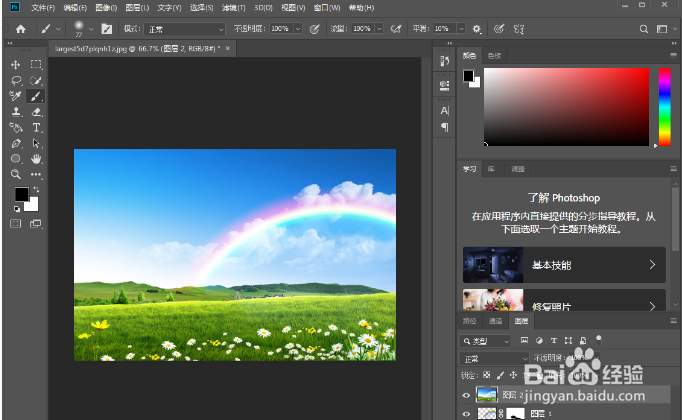Image resolution: width=682 pixels, height=420 pixels.
Task: Open the extra tools ellipsis menu
Action: (36, 174)
